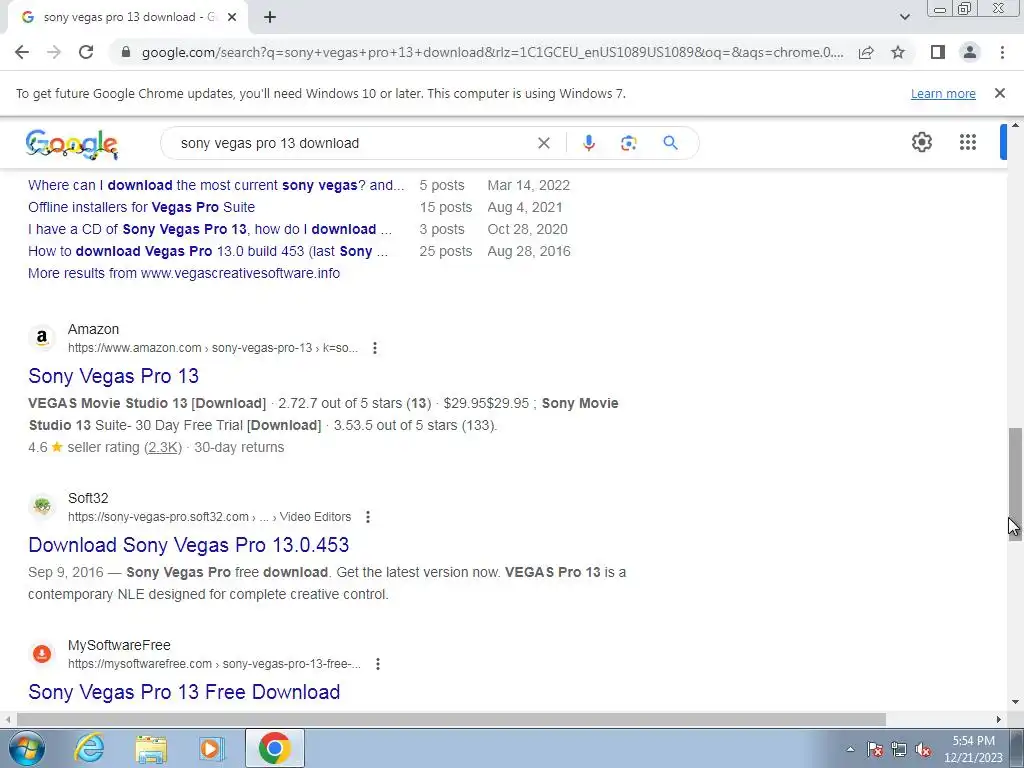This screenshot has height=768, width=1024.
Task: Clear the search box text
Action: pyautogui.click(x=543, y=143)
